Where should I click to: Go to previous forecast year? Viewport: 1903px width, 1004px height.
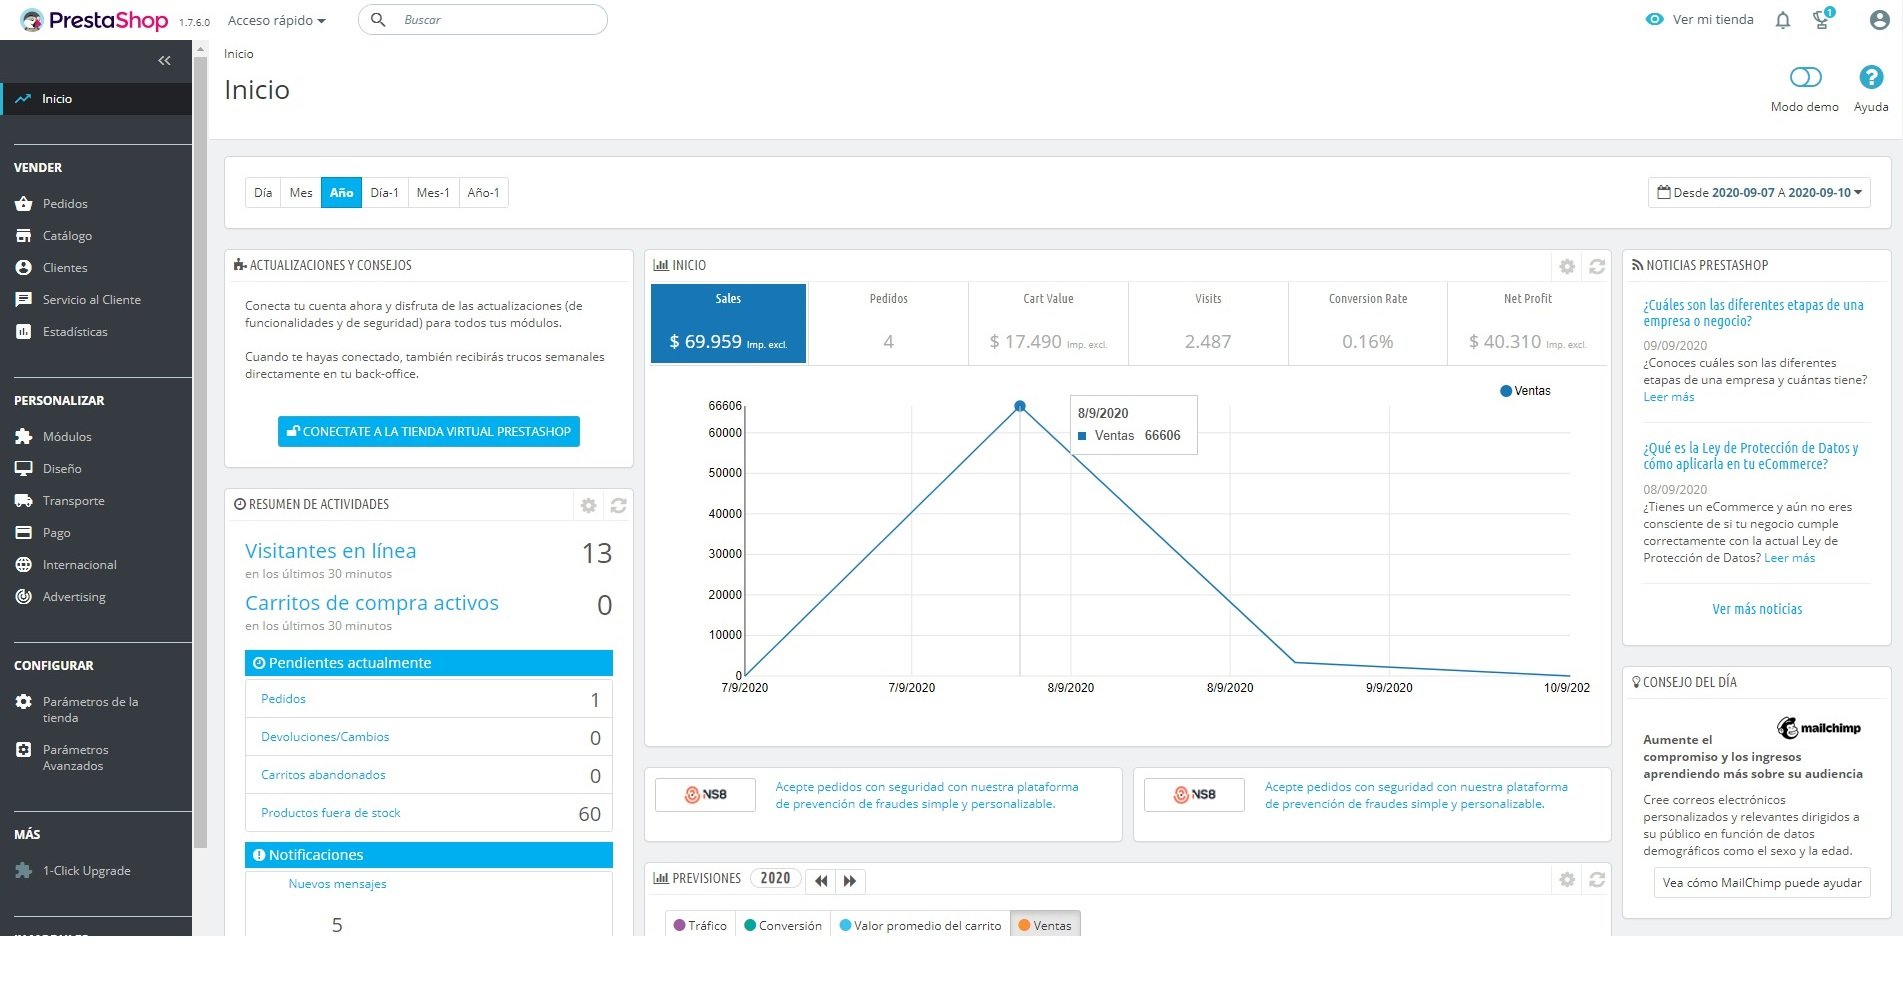[x=821, y=881]
